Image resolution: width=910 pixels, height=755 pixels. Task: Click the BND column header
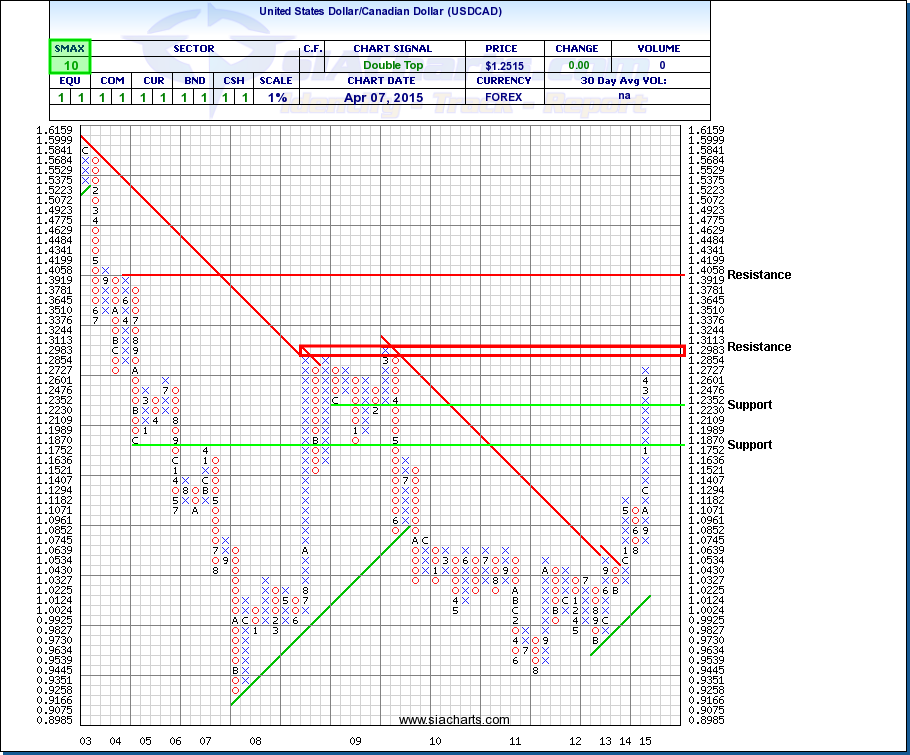click(187, 81)
